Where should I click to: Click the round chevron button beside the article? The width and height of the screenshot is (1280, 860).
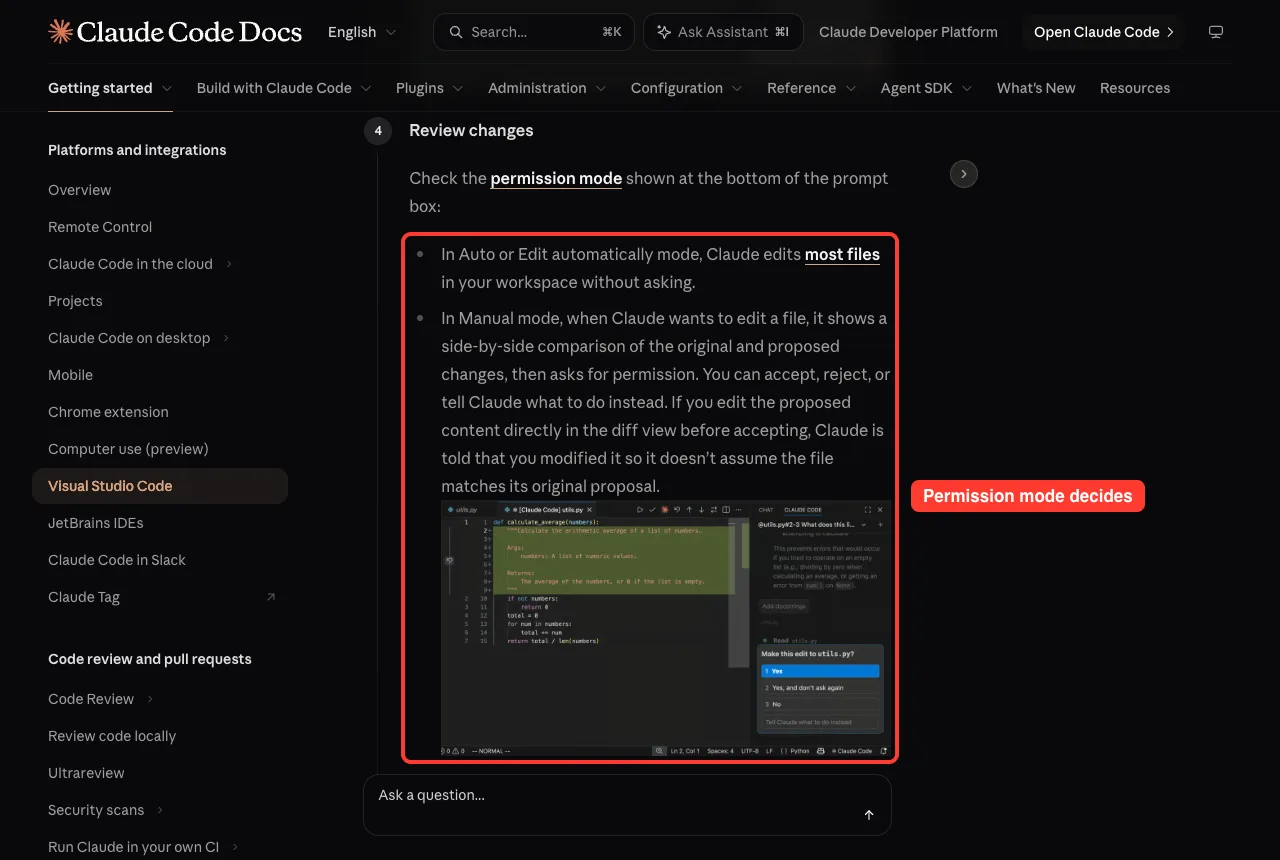(x=963, y=174)
